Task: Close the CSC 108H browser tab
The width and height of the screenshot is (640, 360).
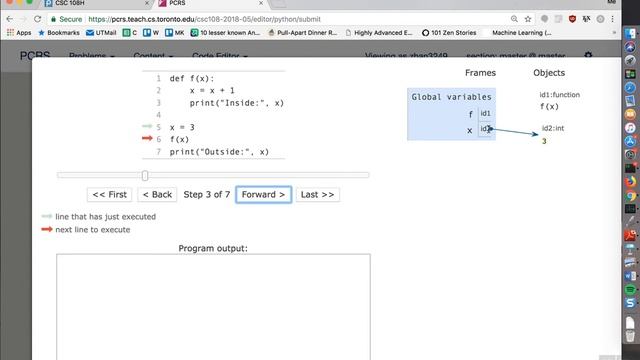Action: tap(147, 3)
